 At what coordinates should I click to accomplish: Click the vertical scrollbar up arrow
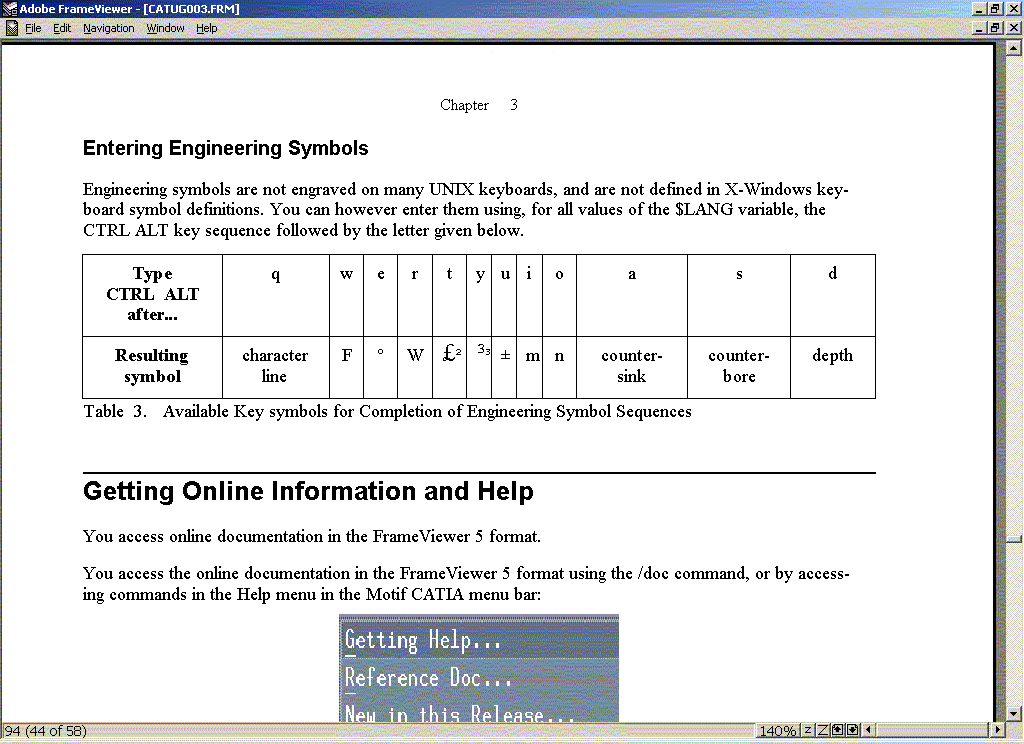point(1014,48)
